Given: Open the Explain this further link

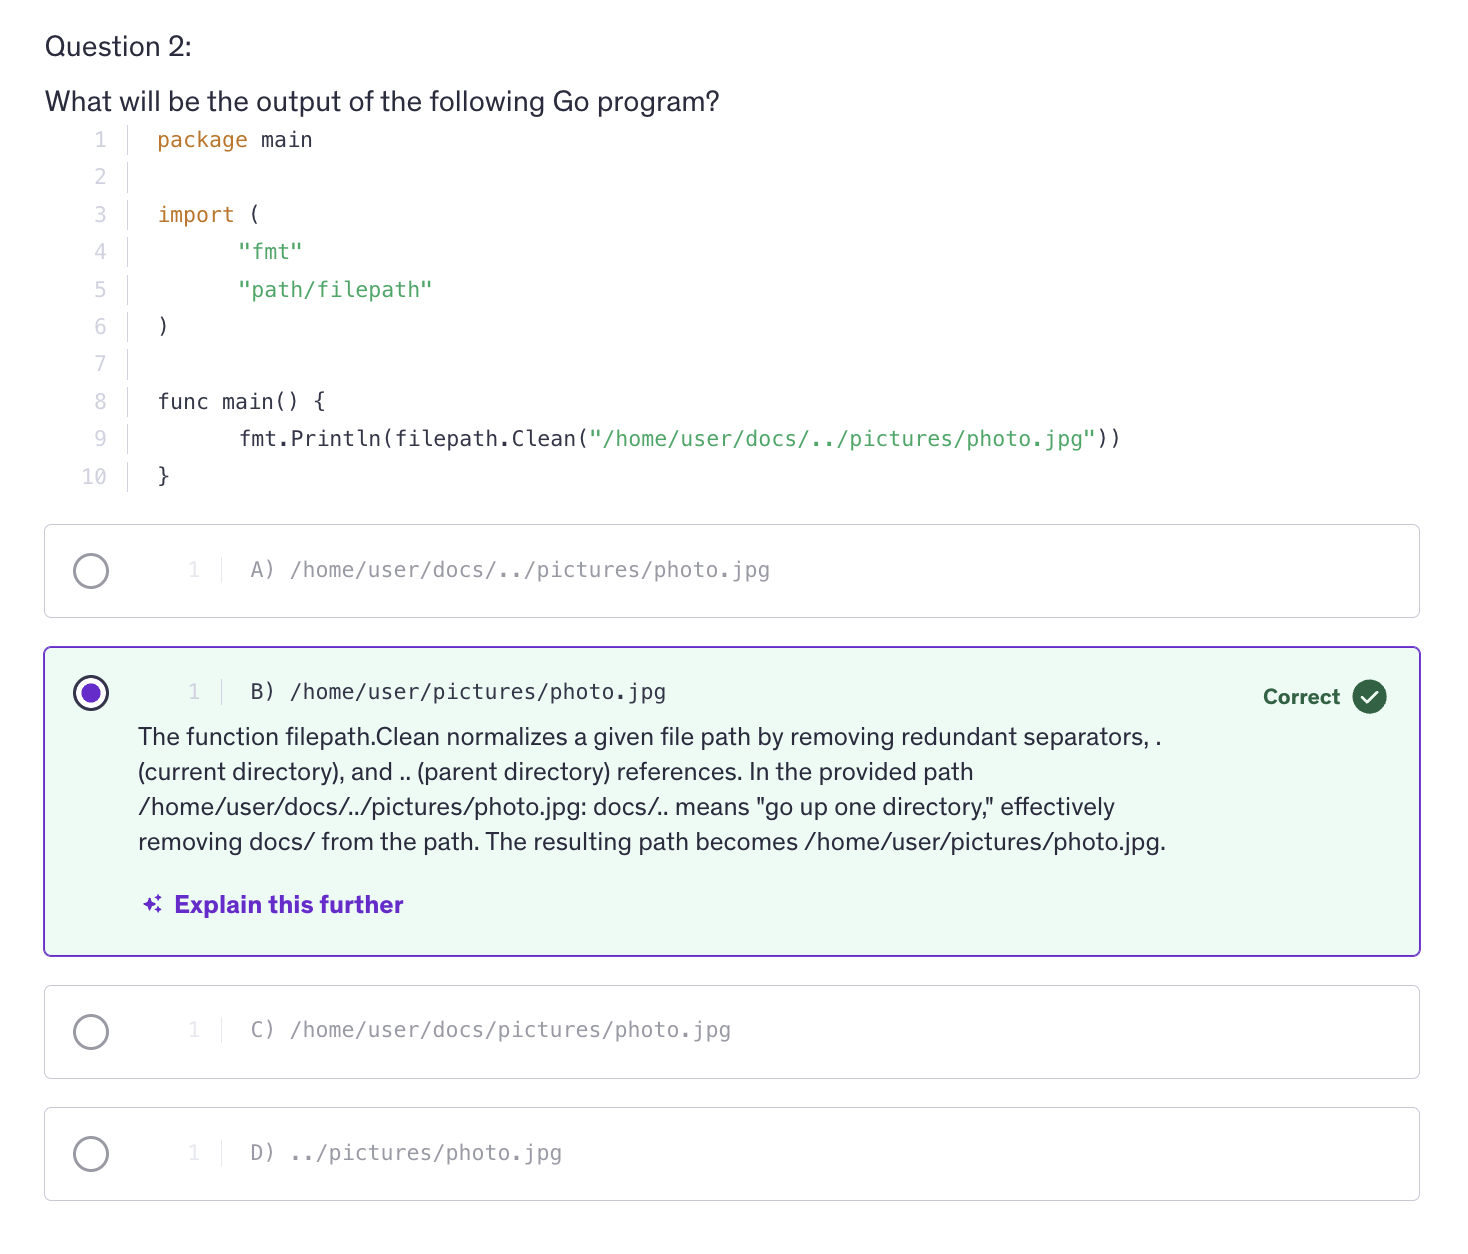Looking at the screenshot, I should [x=288, y=905].
